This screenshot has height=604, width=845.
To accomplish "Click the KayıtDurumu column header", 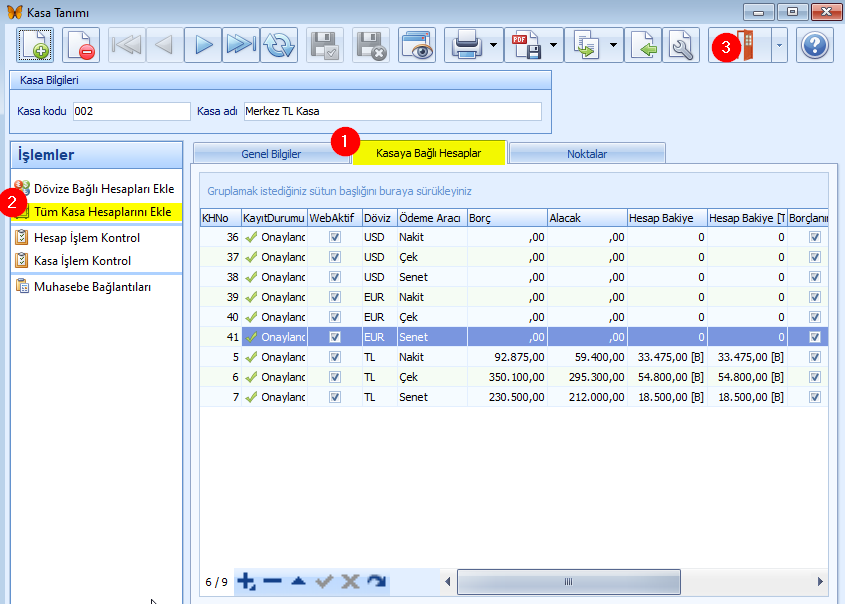I will [274, 218].
